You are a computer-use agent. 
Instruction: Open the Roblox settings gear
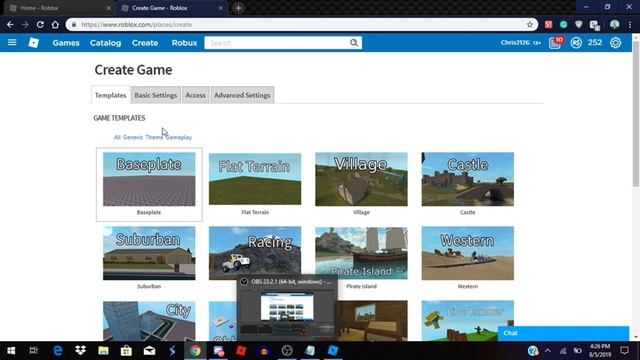616,42
